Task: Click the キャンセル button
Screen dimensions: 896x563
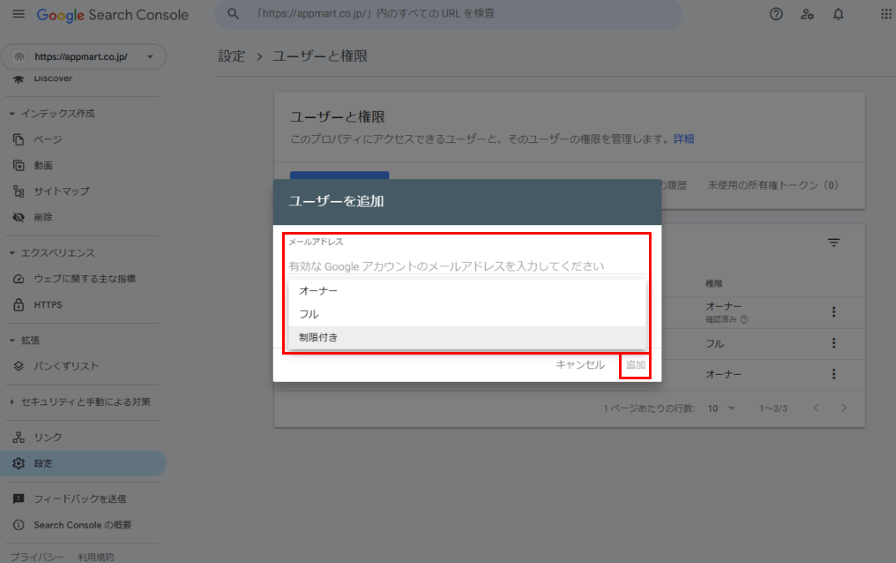Action: (580, 365)
